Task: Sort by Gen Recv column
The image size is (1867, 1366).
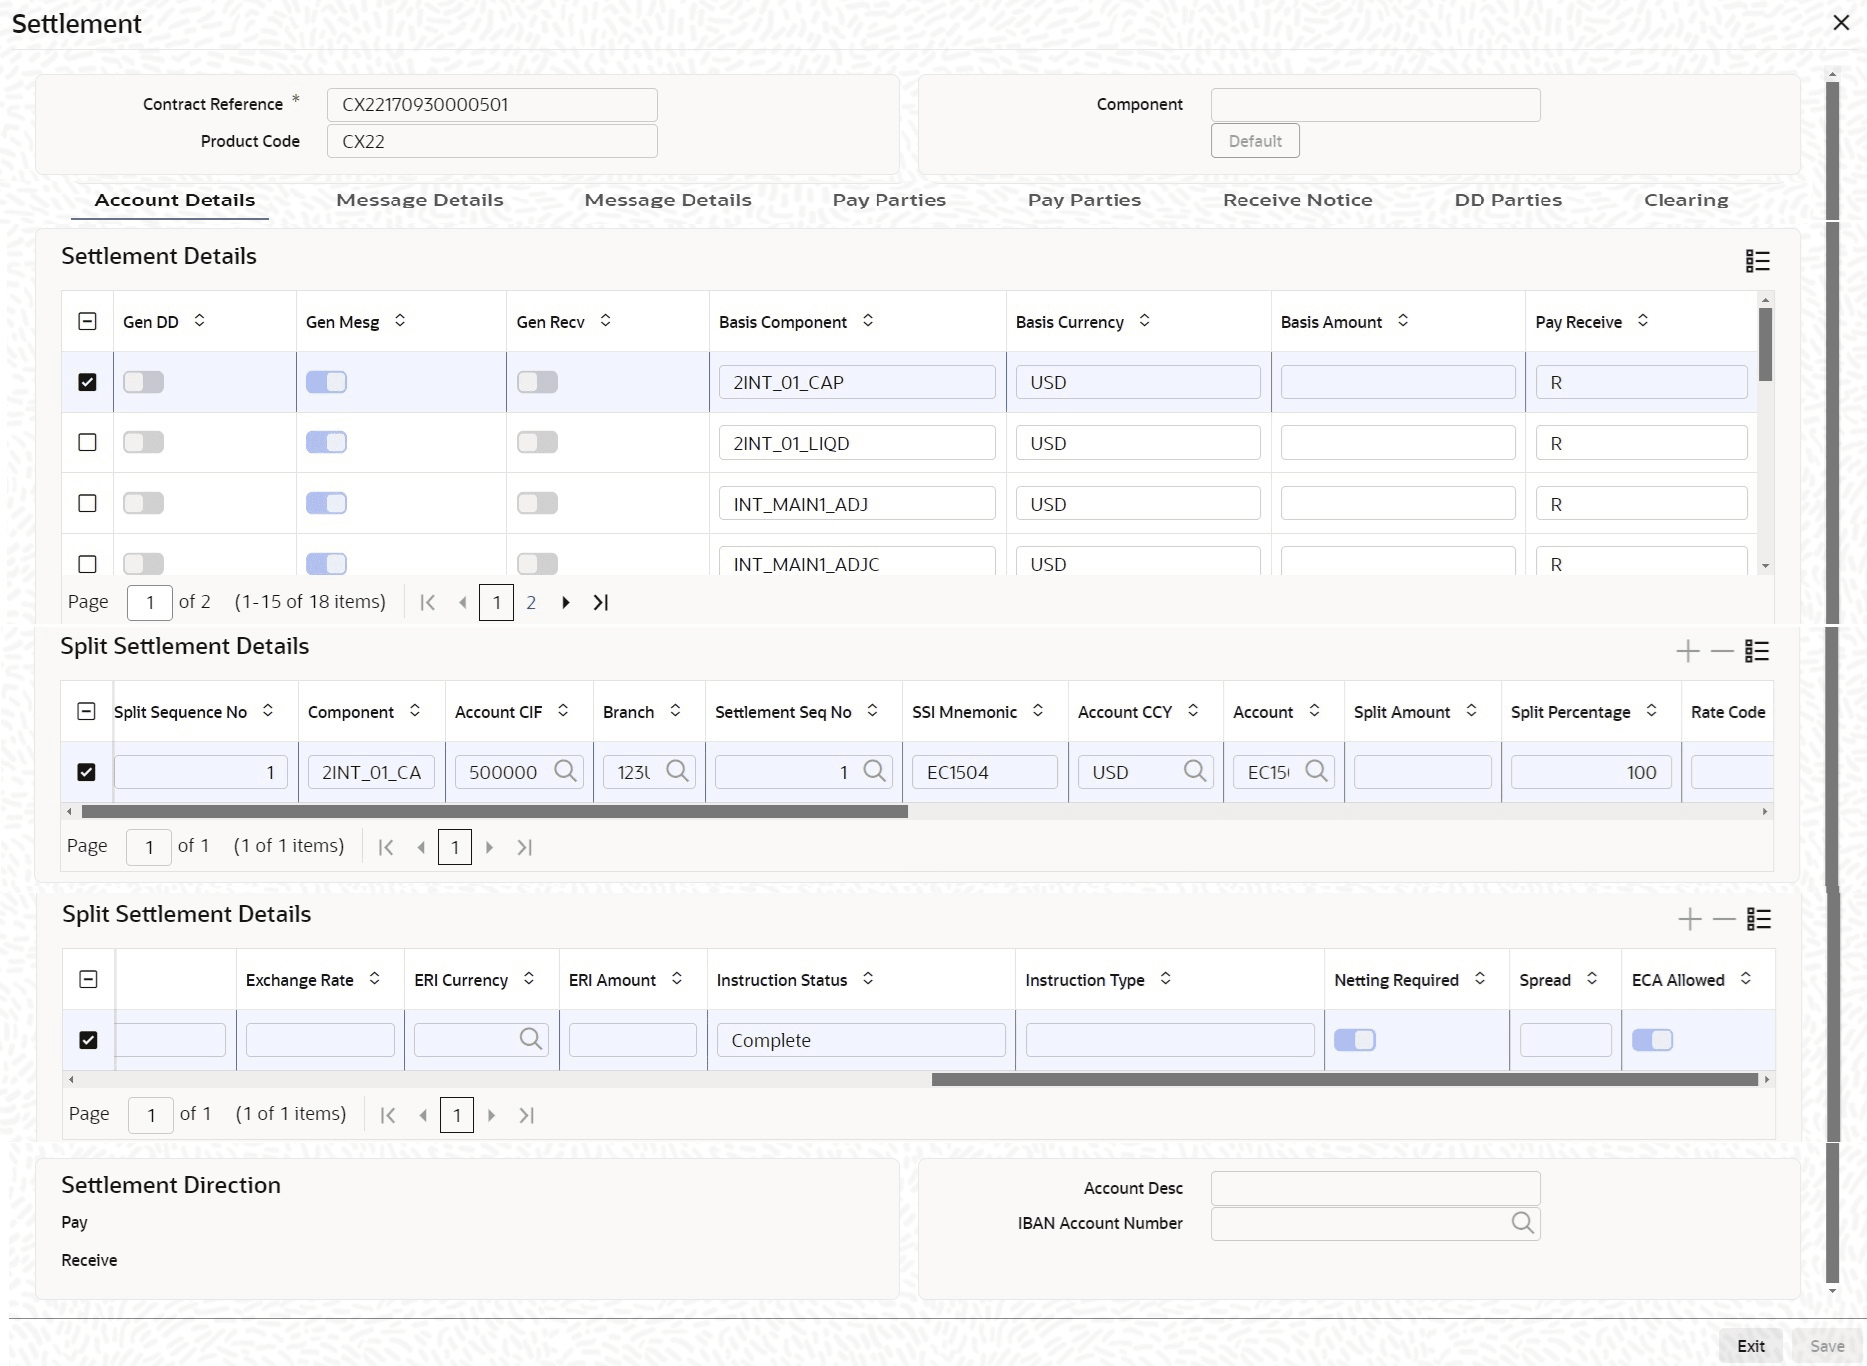Action: coord(605,320)
